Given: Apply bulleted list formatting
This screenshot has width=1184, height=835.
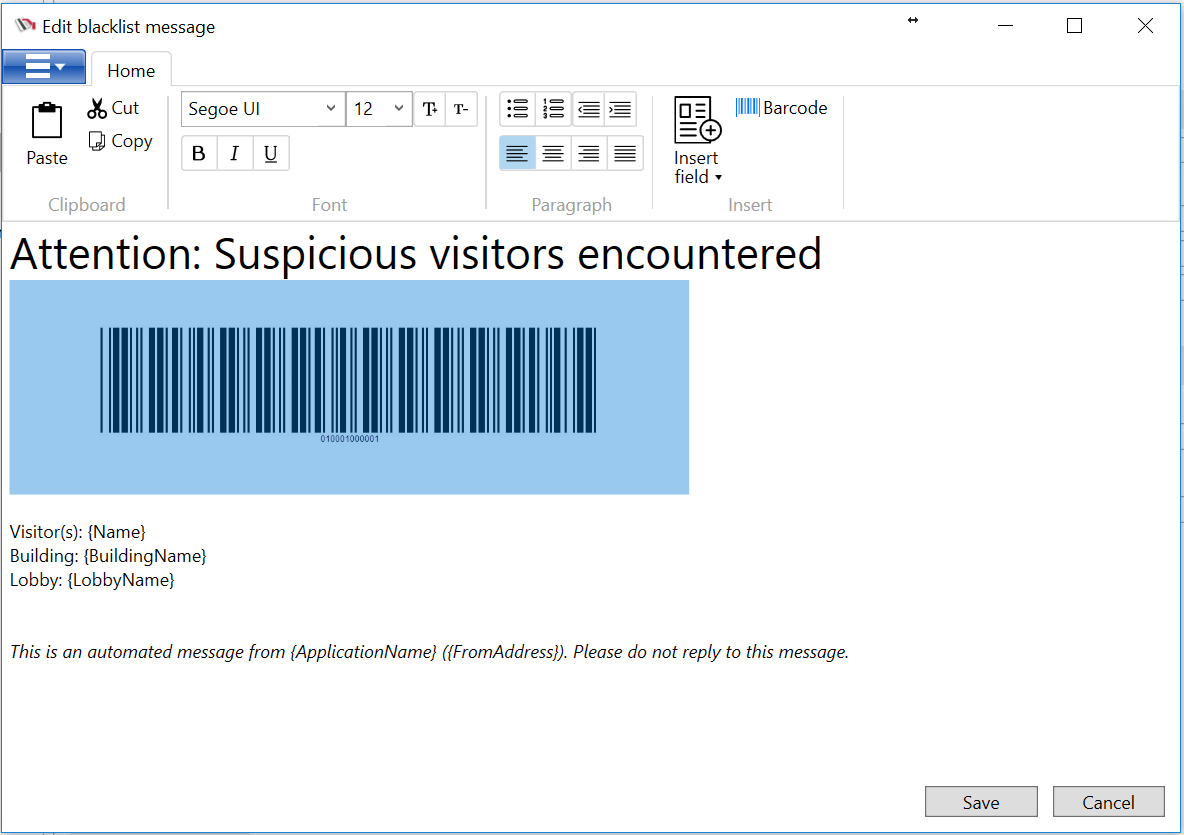Looking at the screenshot, I should 517,109.
